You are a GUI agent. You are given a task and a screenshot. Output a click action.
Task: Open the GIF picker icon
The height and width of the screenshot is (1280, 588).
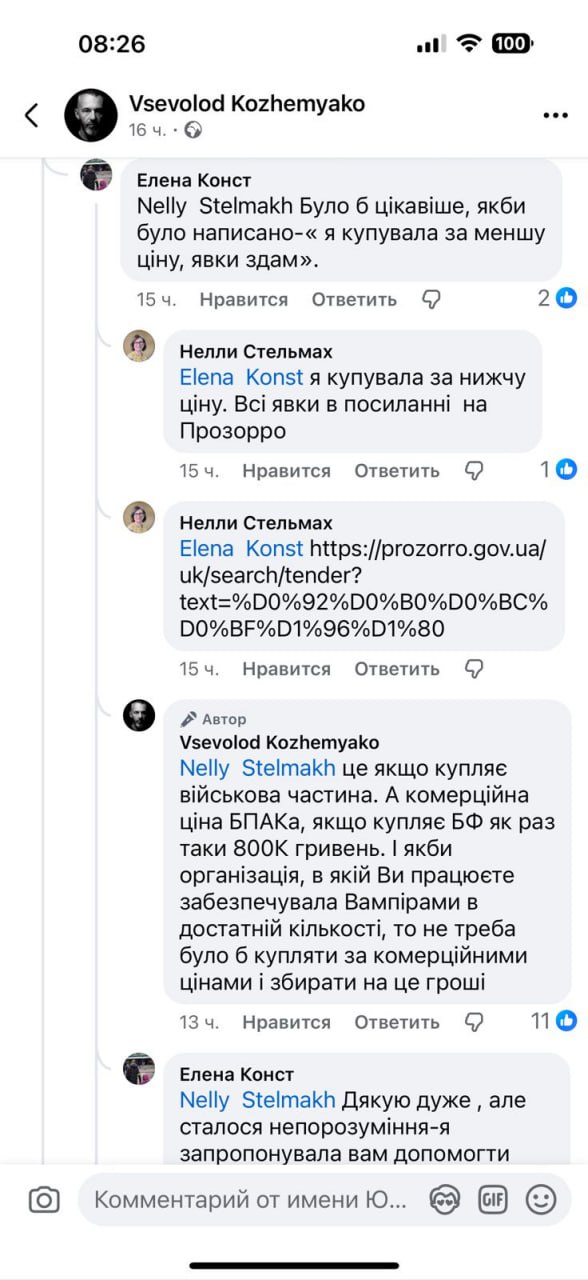[491, 1198]
